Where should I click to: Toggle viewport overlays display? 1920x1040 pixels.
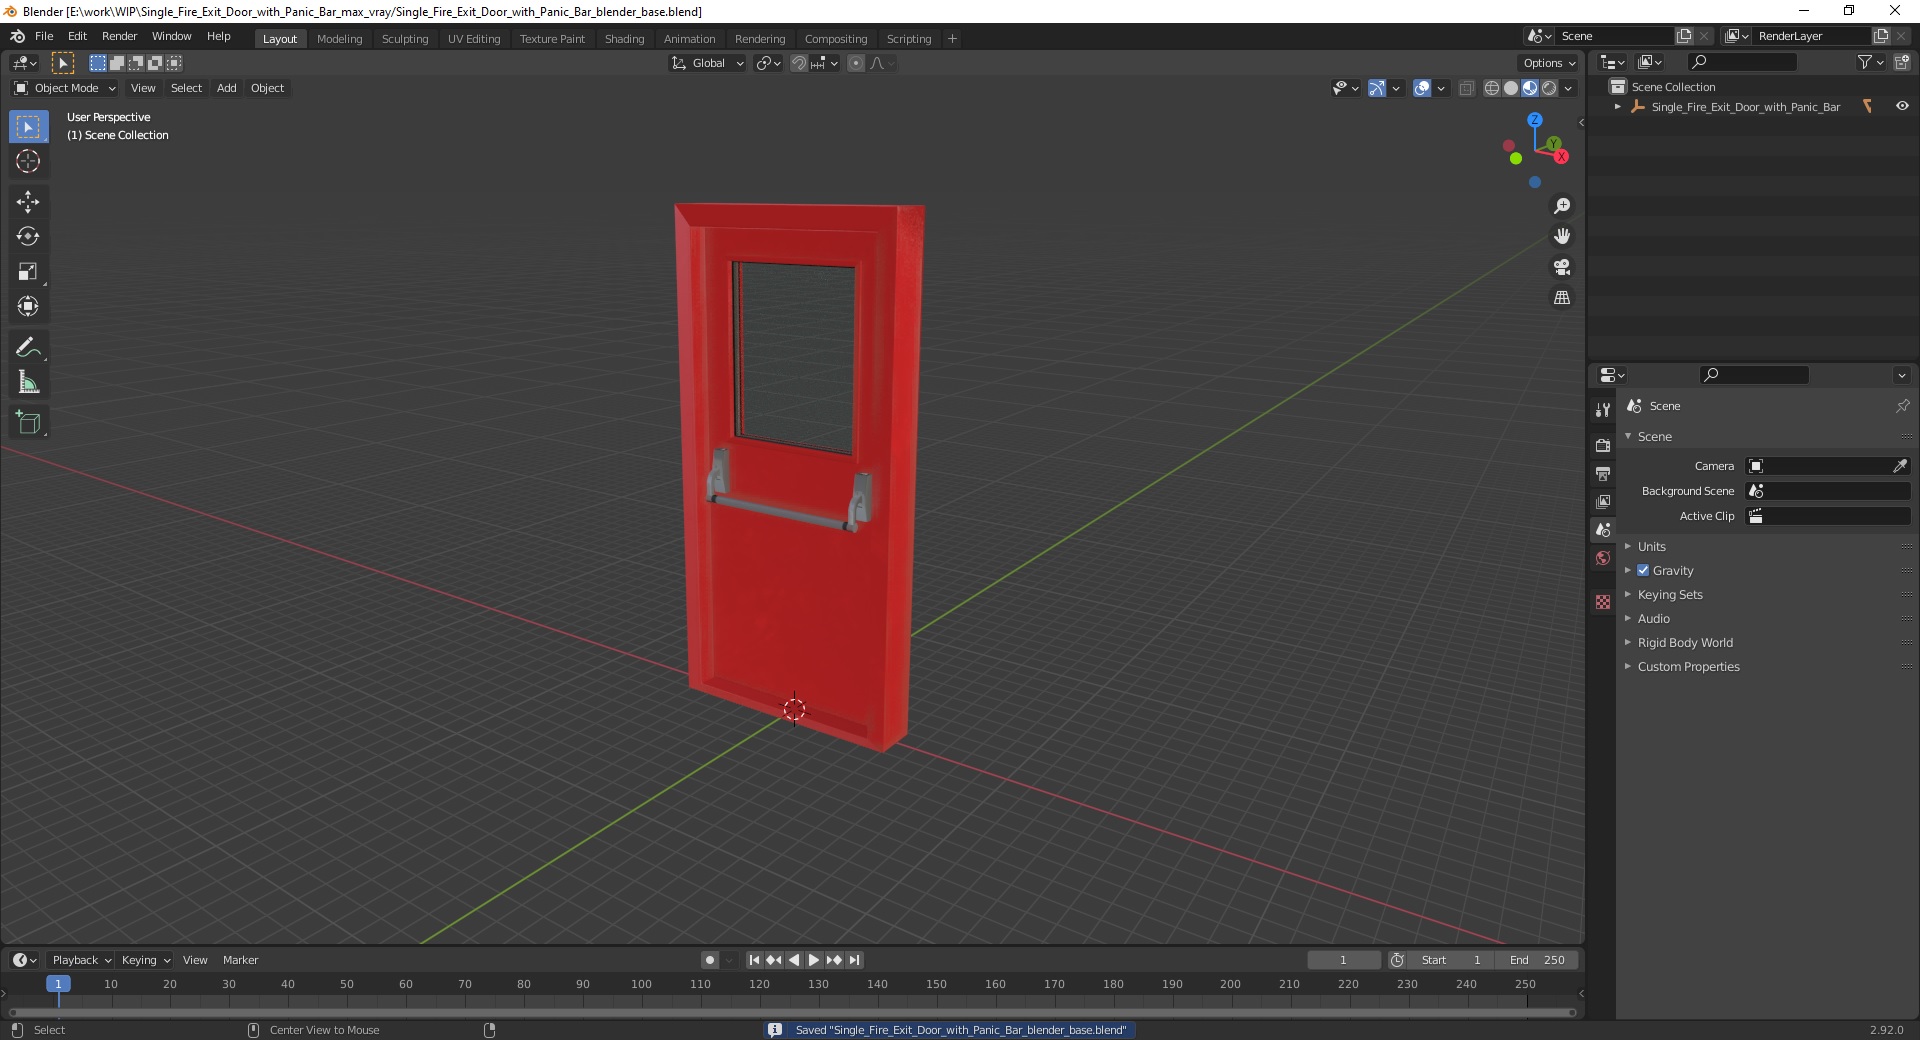click(x=1422, y=88)
